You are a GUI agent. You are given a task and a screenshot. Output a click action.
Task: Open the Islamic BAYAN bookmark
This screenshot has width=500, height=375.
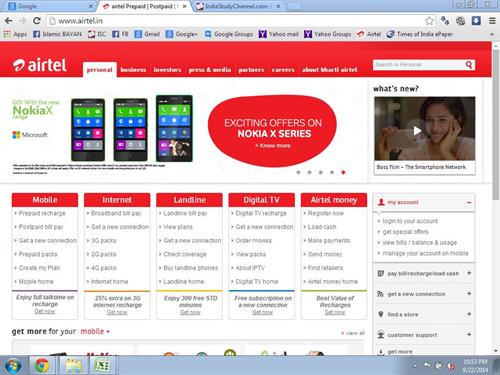57,34
